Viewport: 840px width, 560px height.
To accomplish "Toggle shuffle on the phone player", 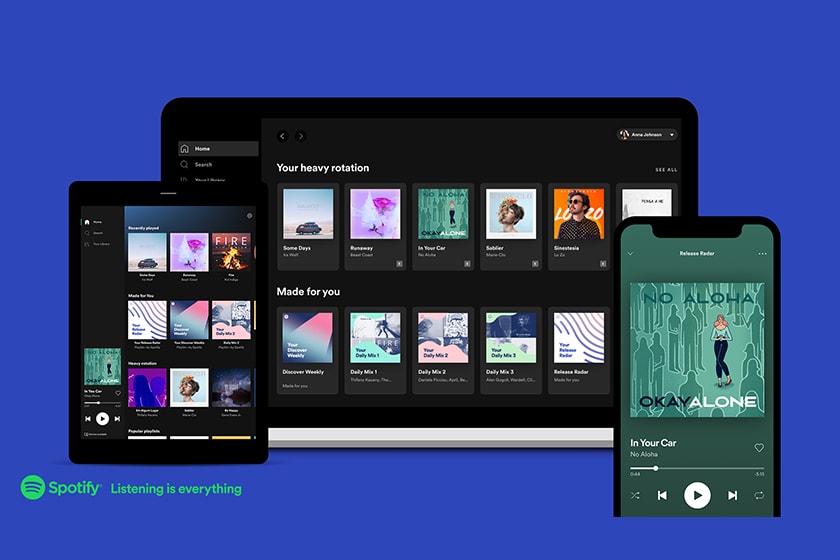I will tap(632, 495).
